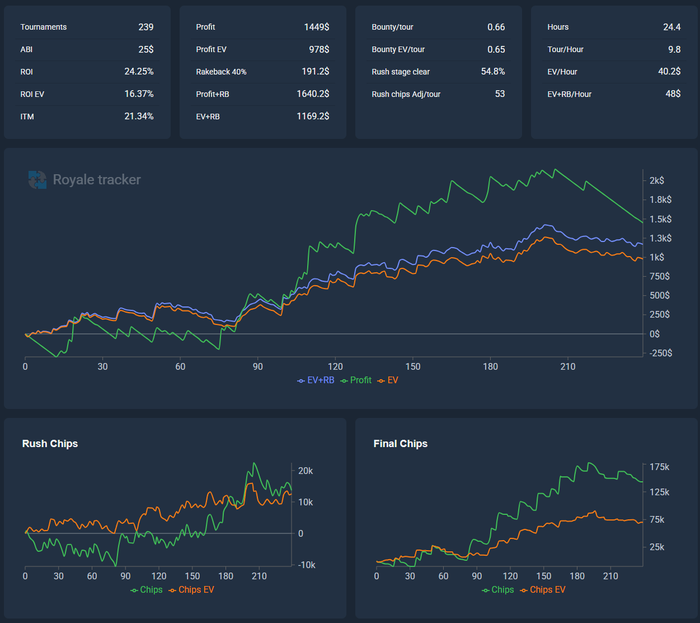Click the ABI value 25$
This screenshot has height=623, width=700.
click(146, 50)
